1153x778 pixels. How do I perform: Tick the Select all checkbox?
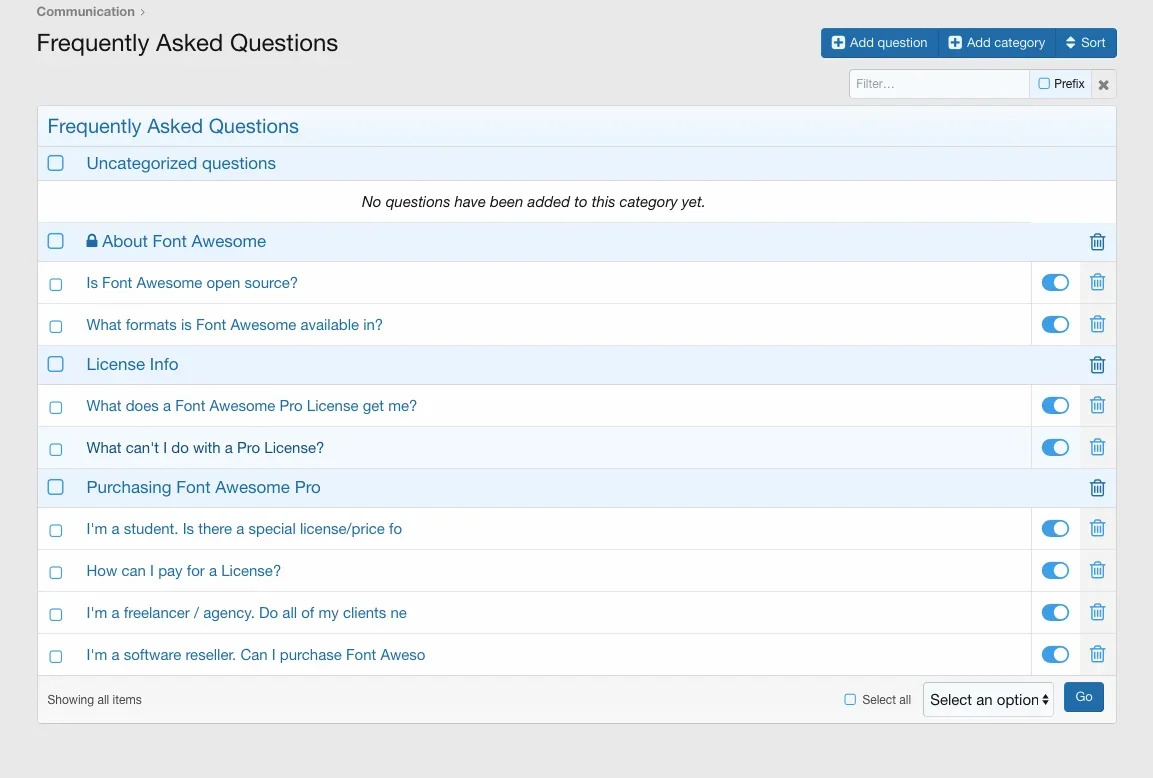pyautogui.click(x=850, y=700)
